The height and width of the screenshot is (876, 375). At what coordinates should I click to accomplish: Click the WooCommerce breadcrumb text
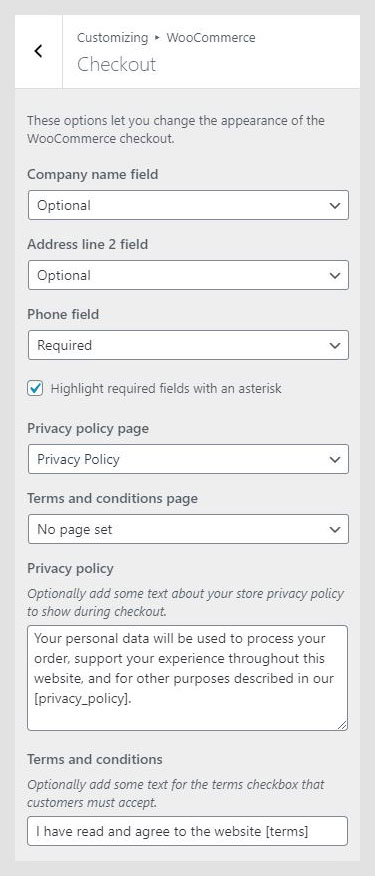click(211, 37)
